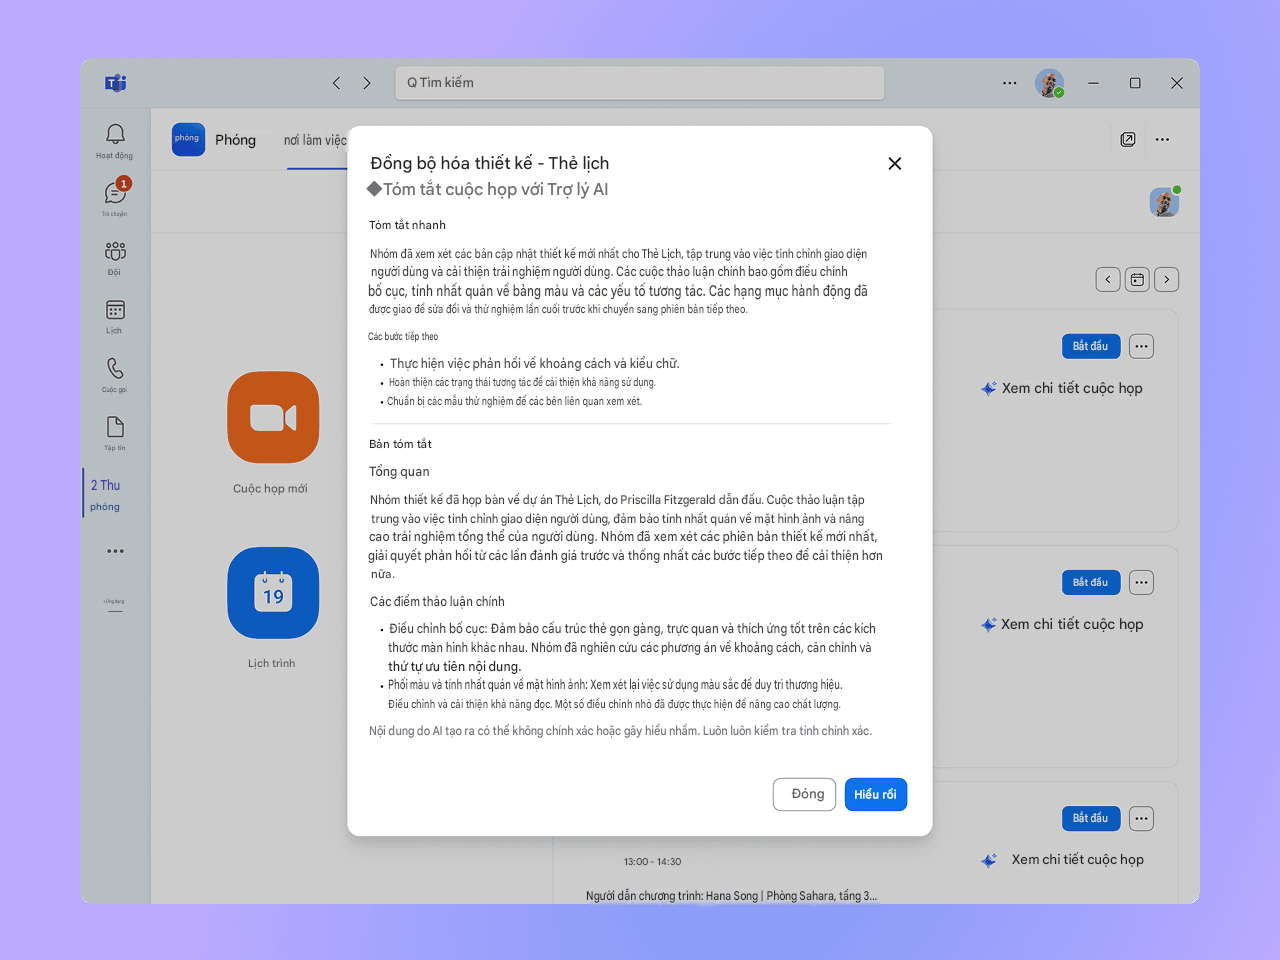The image size is (1280, 960).
Task: Click the Các bước tiếp theo heading
Action: point(403,337)
